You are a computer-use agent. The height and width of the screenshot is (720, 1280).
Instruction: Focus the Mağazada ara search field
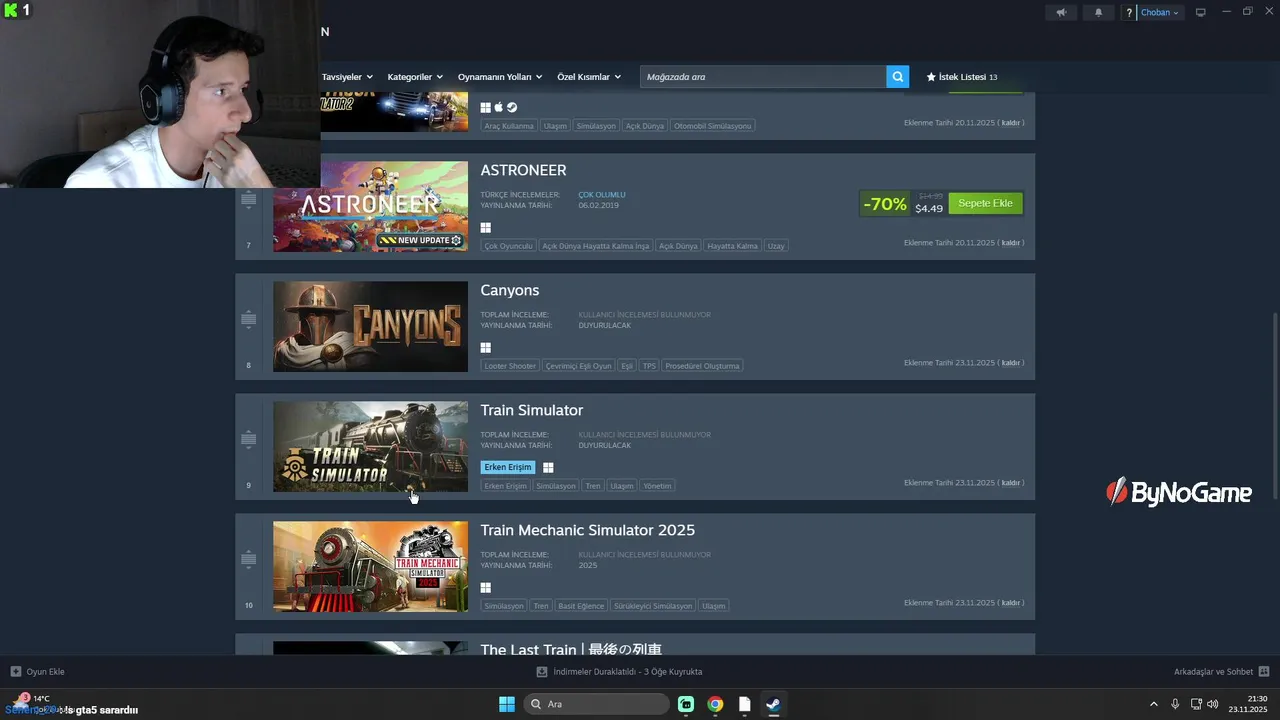(x=763, y=77)
